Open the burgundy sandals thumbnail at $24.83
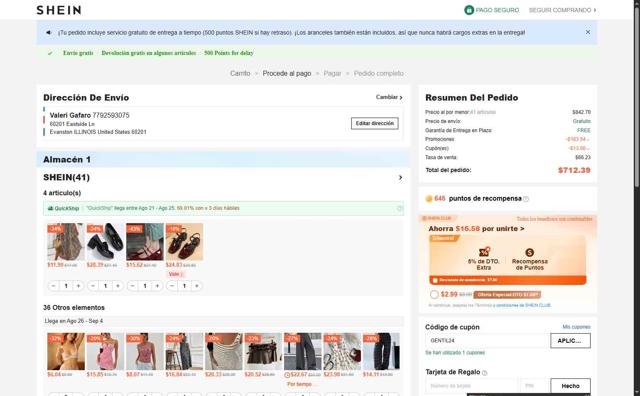The width and height of the screenshot is (640, 396). [184, 242]
